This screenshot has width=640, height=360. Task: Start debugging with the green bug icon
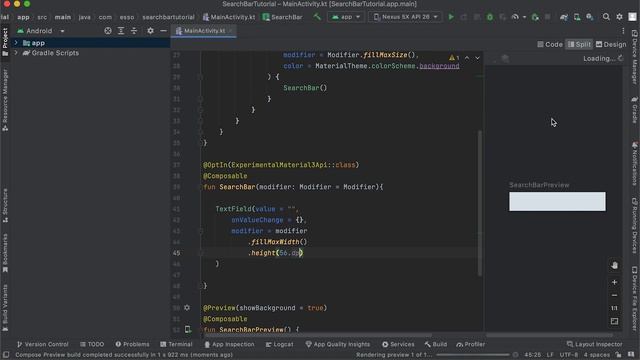pyautogui.click(x=489, y=17)
